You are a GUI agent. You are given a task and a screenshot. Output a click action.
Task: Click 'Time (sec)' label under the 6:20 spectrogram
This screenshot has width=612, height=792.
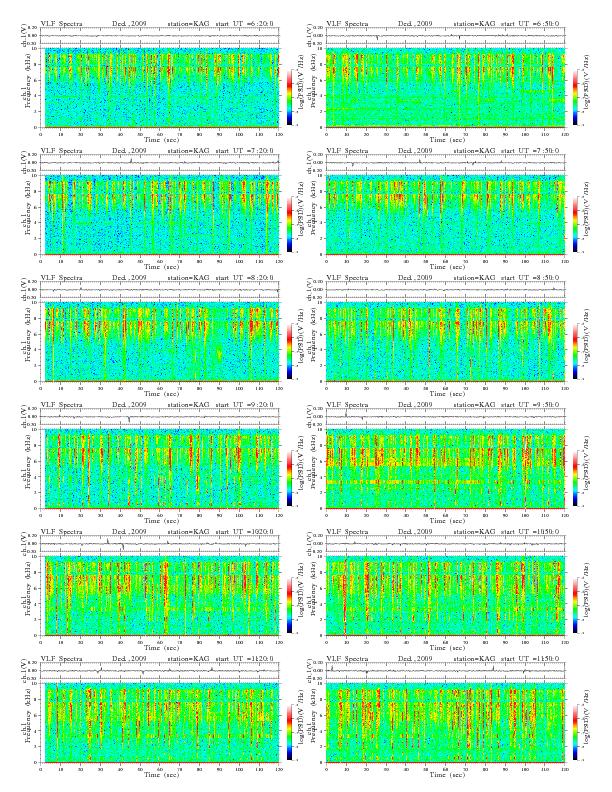(162, 139)
